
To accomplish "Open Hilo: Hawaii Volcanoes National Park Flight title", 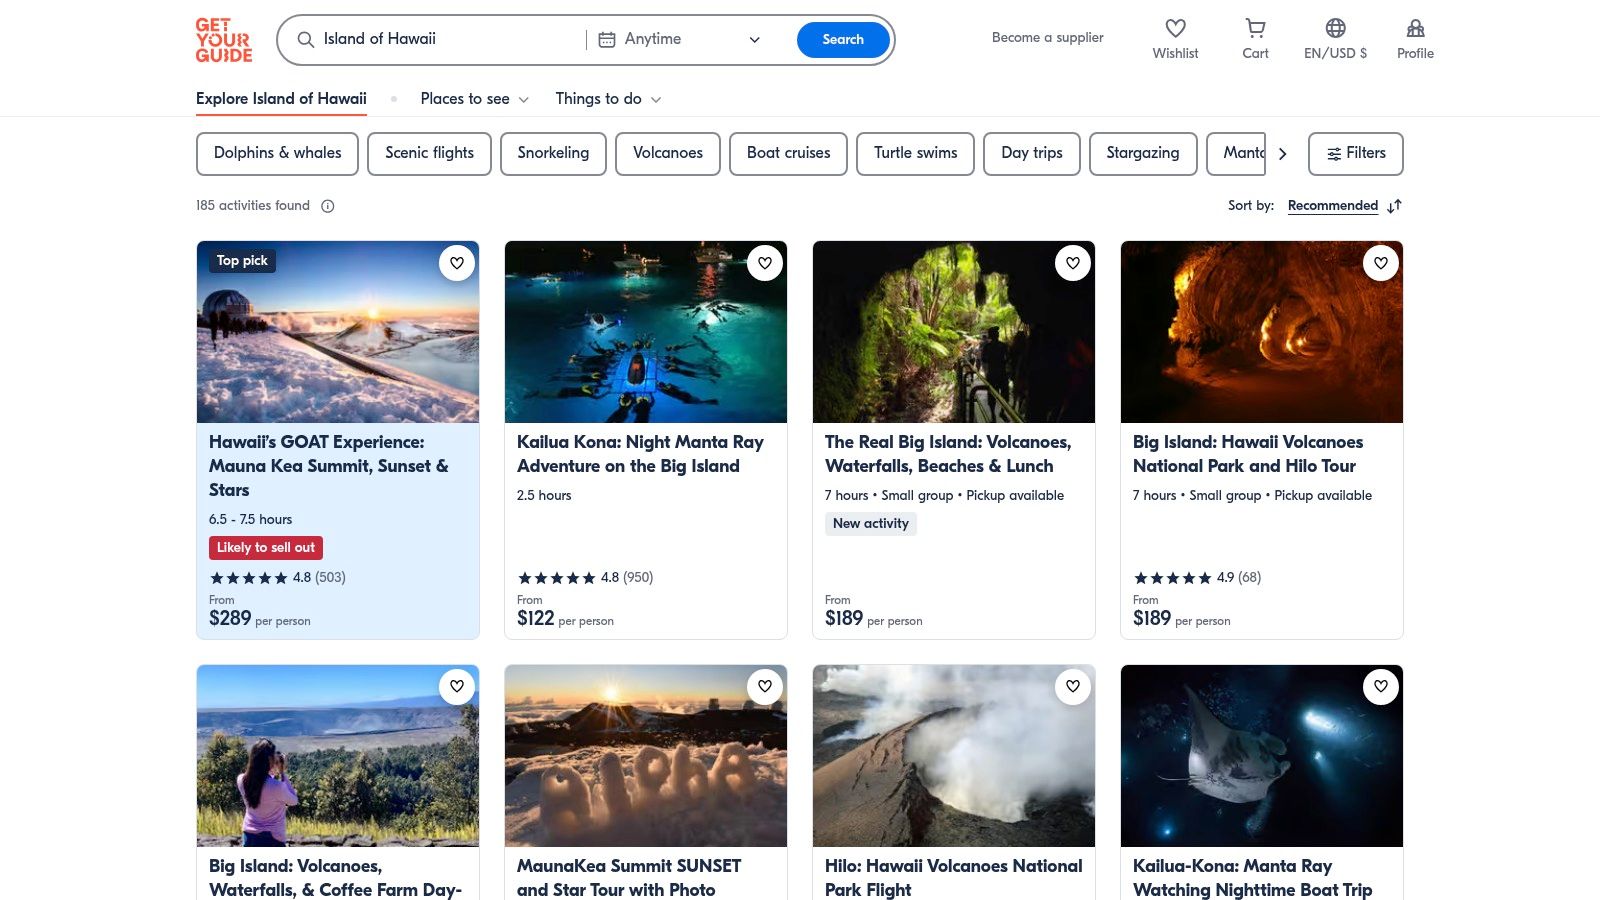I will [954, 878].
